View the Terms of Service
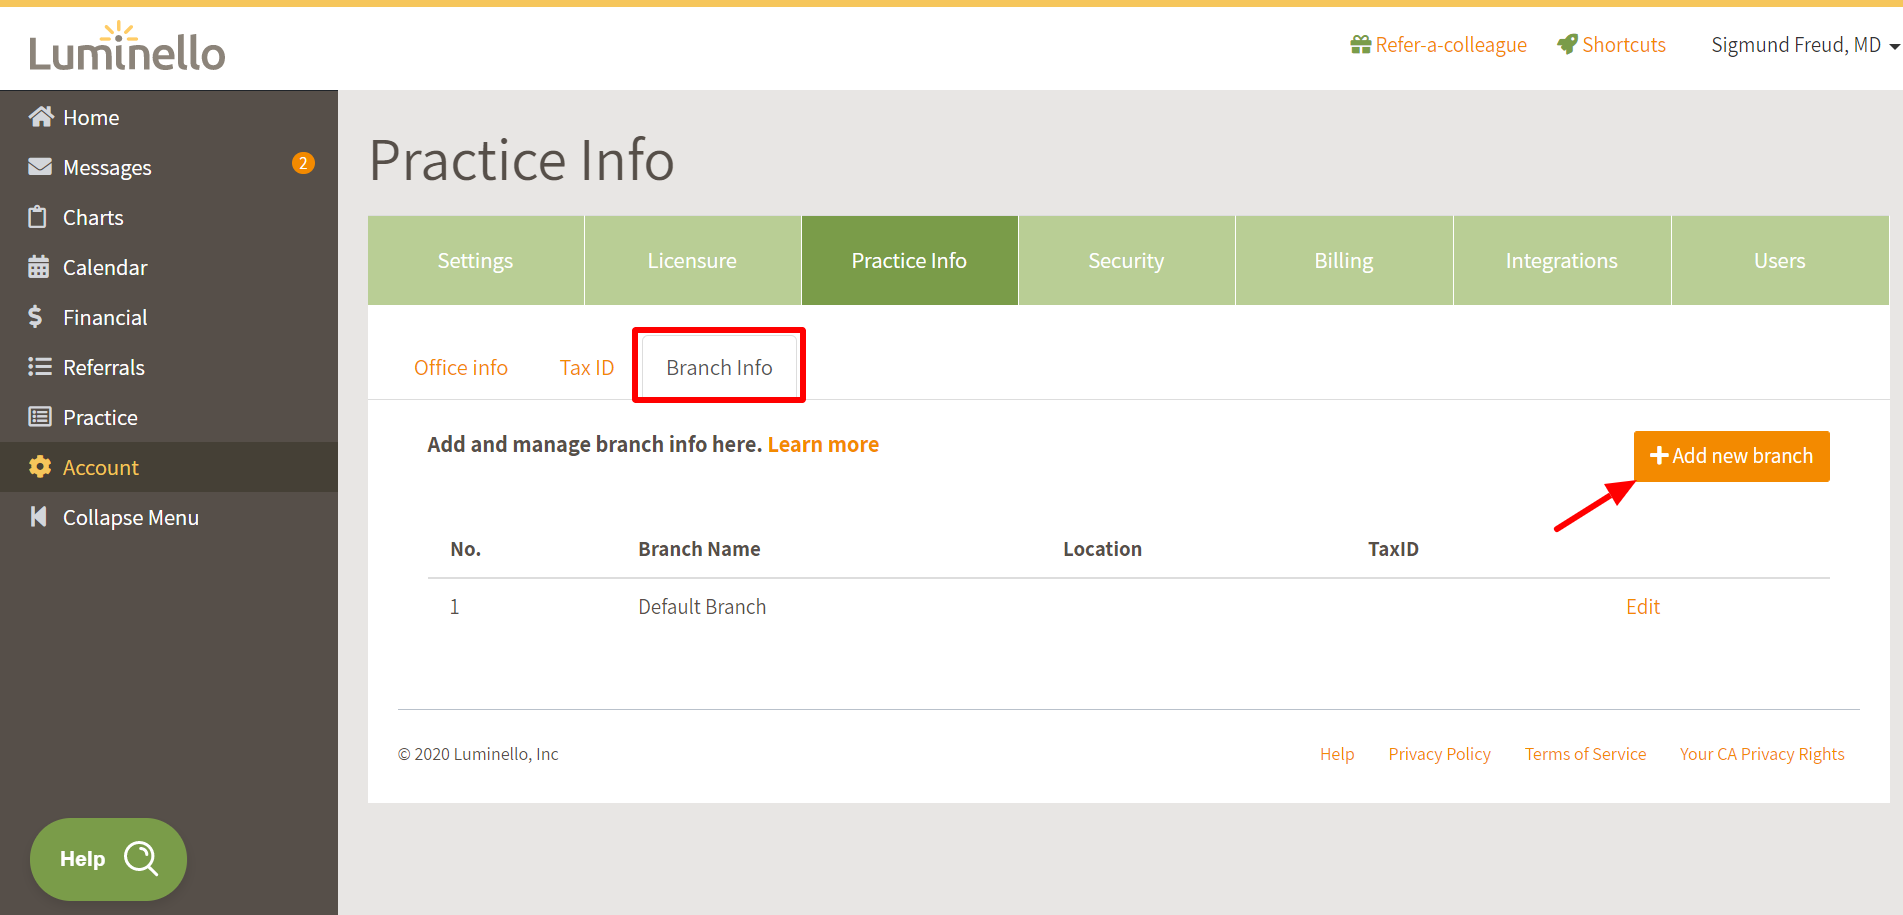 1585,753
